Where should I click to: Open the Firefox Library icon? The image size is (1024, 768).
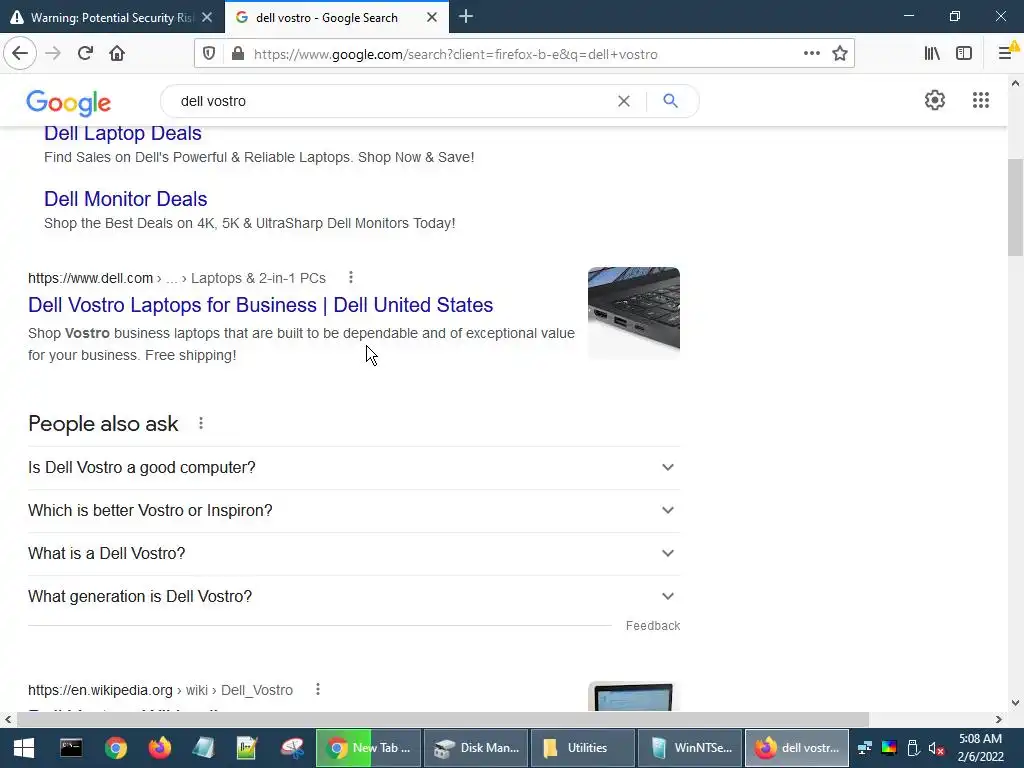[932, 54]
